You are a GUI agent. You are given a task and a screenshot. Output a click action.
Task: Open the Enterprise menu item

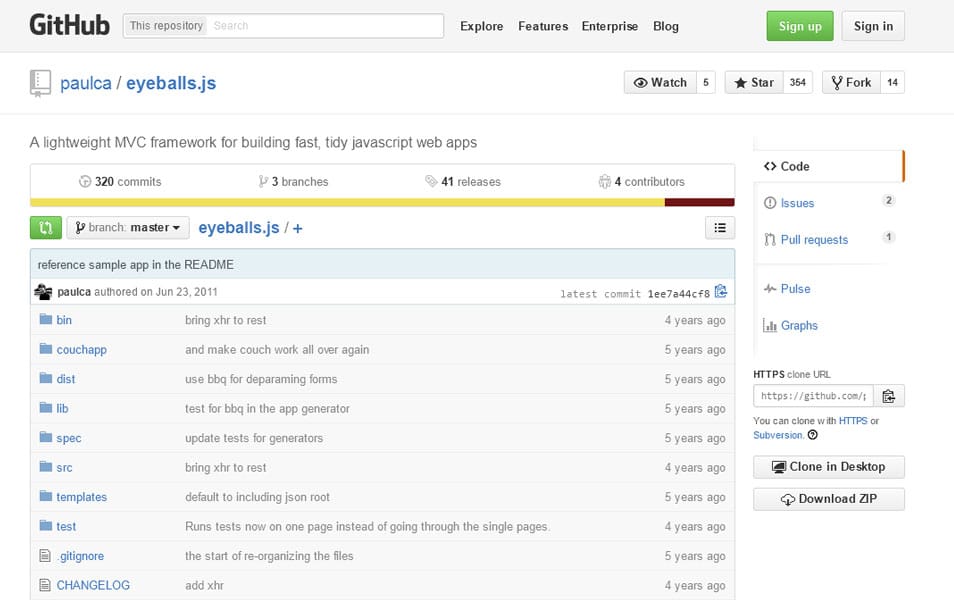[610, 26]
